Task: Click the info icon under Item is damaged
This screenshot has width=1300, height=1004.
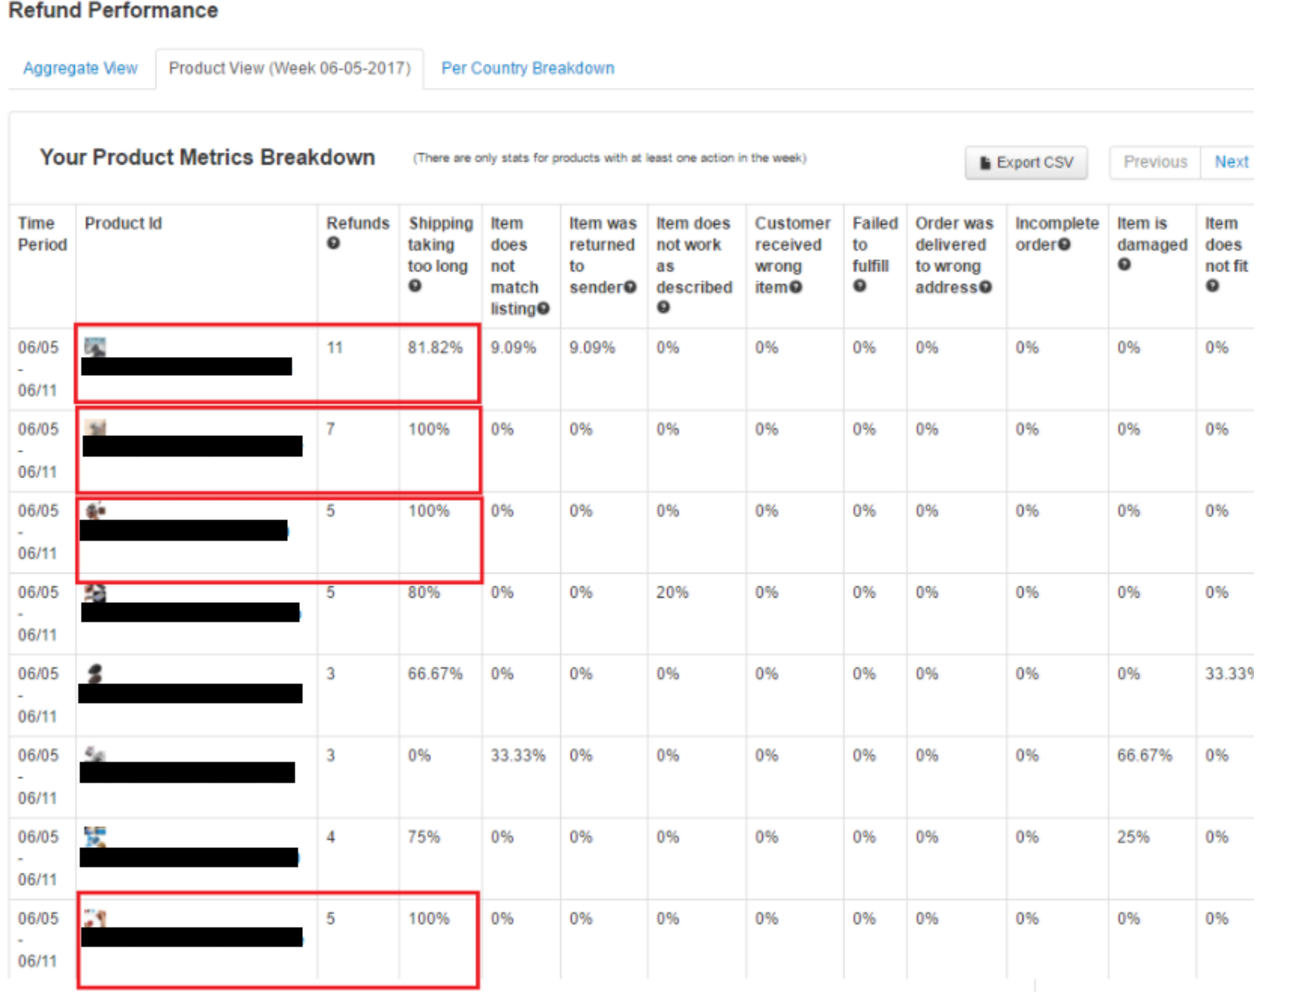Action: (x=1124, y=265)
